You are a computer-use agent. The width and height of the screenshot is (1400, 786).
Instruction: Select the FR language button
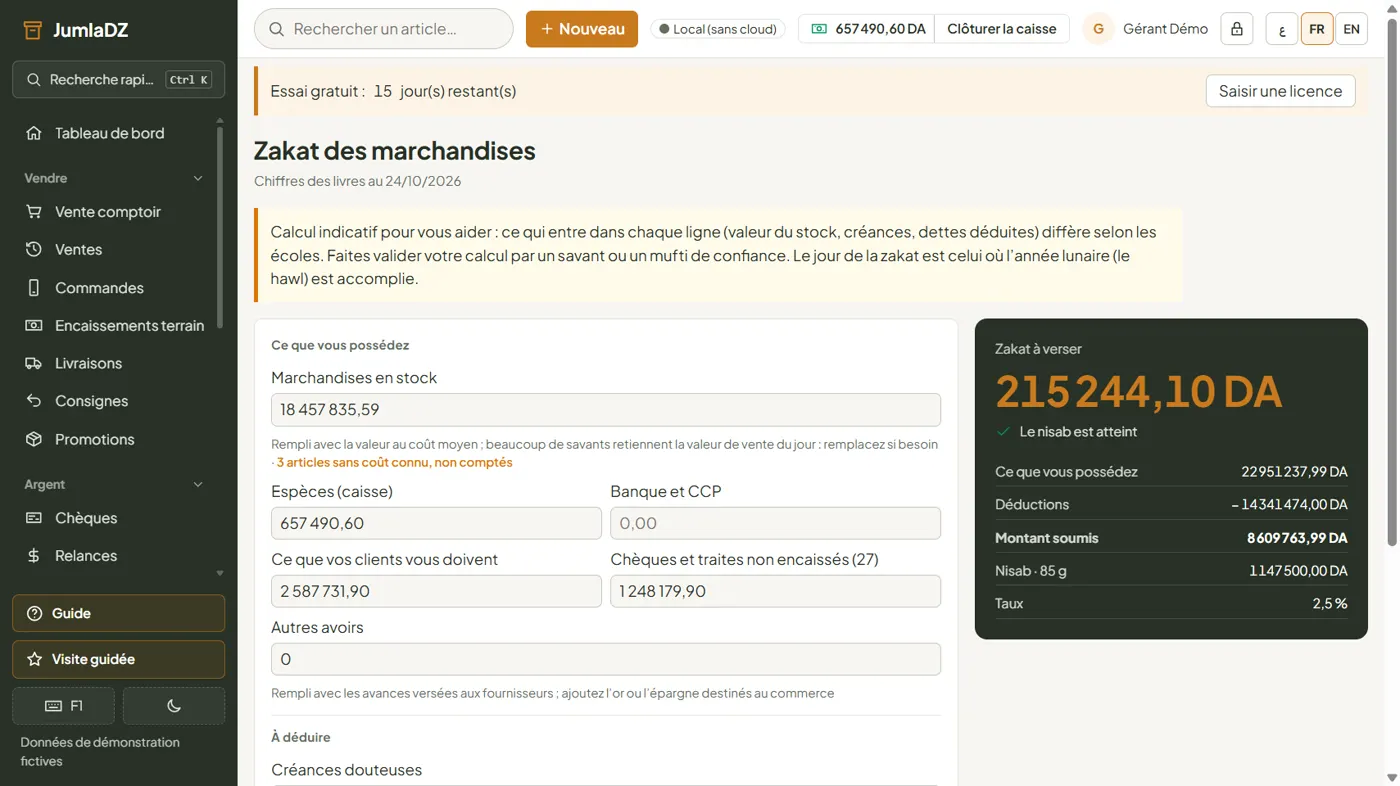click(x=1317, y=29)
